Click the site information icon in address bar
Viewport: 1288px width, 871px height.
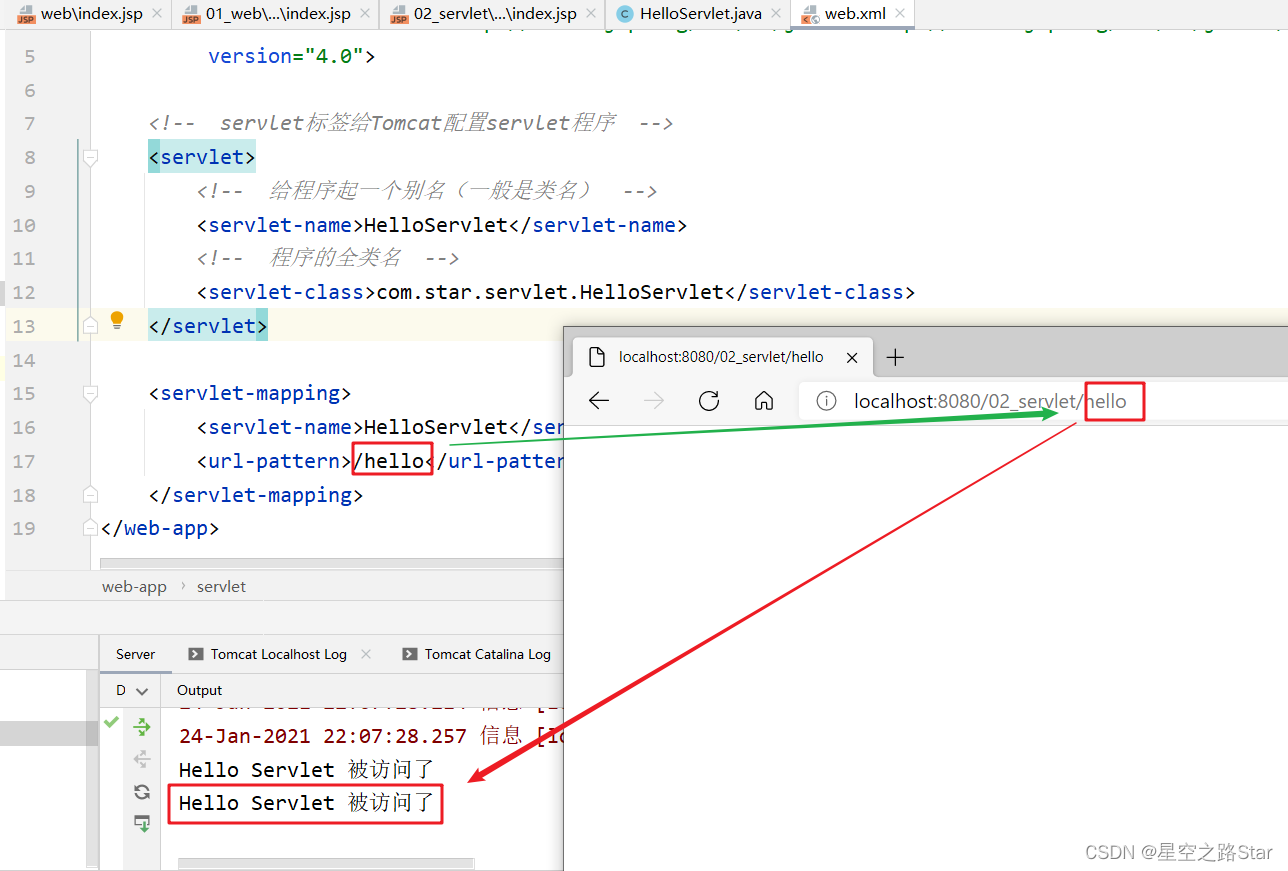[x=826, y=401]
